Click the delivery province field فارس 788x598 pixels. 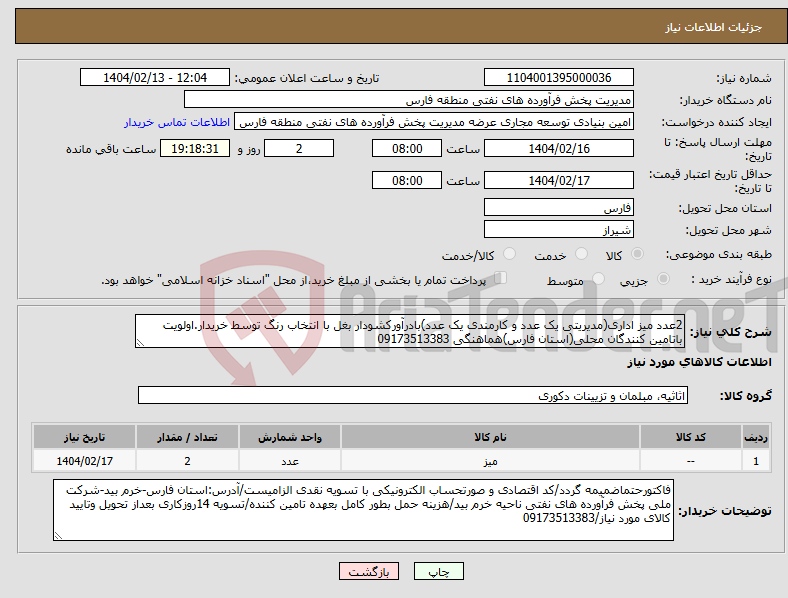pyautogui.click(x=559, y=207)
